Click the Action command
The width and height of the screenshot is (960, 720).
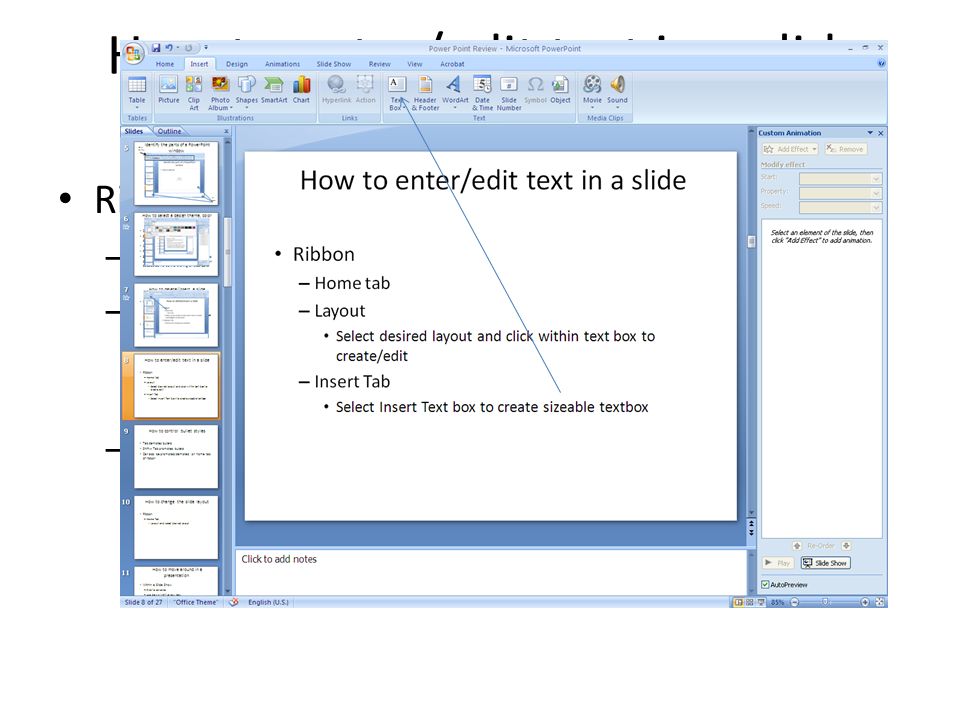pyautogui.click(x=366, y=89)
